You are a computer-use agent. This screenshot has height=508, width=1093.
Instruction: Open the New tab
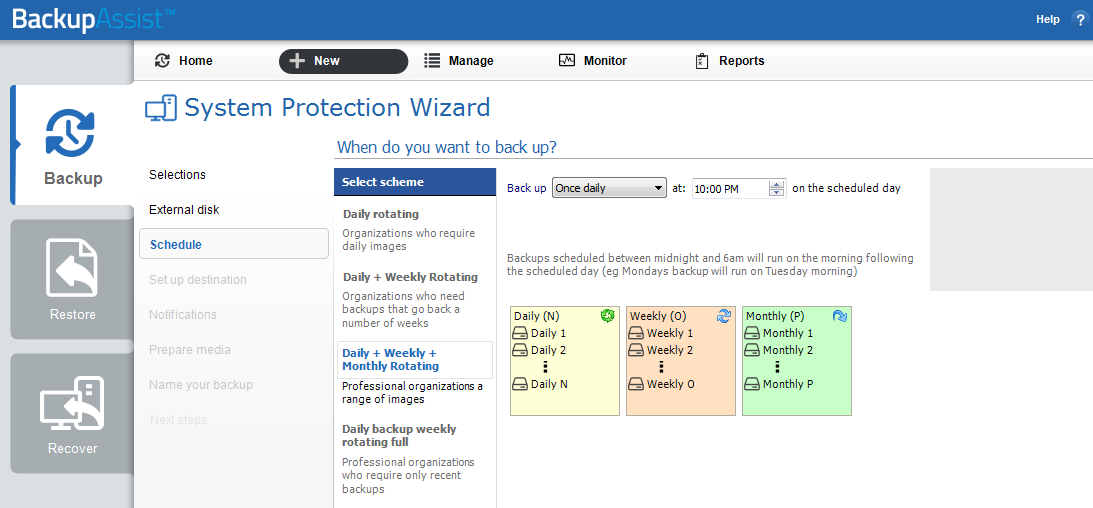coord(344,61)
